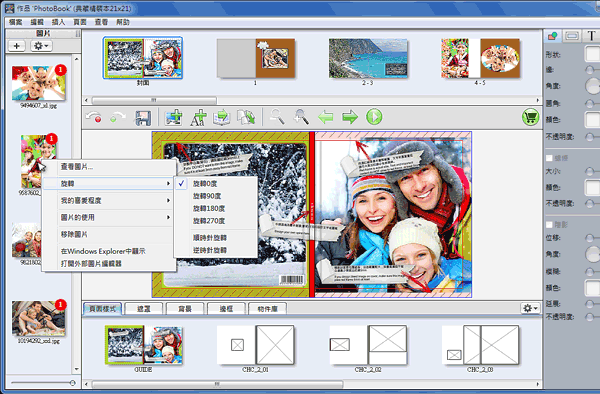Open the 頁面 menu
600x394 pixels.
[x=80, y=22]
